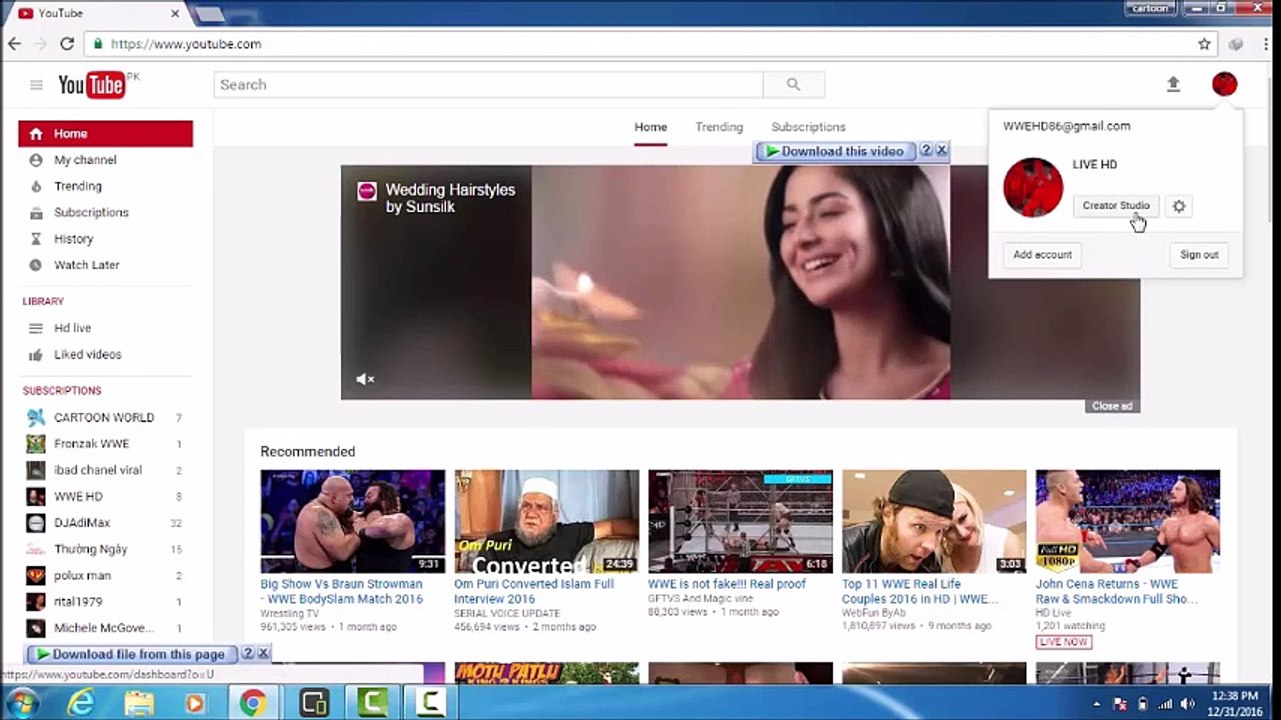Open YouTube settings gear icon

coord(1179,206)
